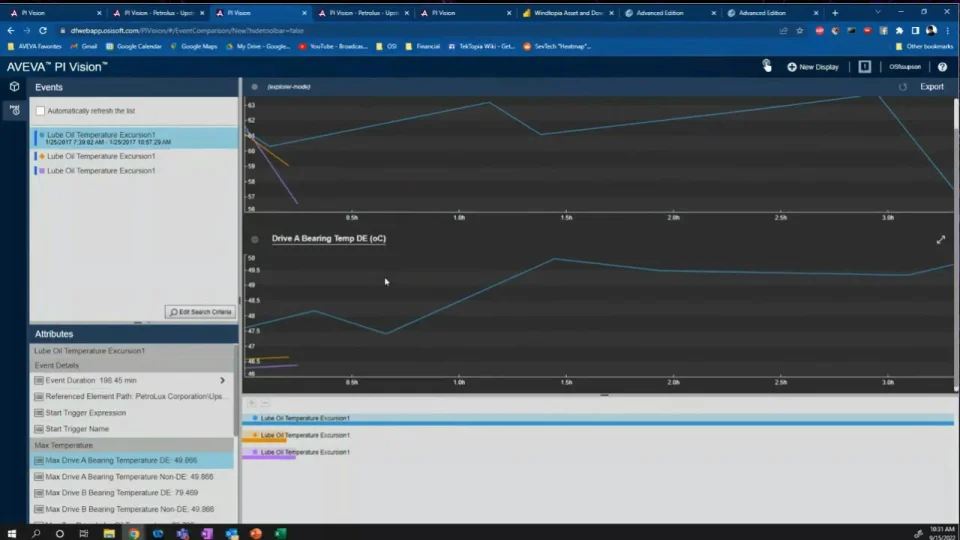Open the Financial bookmarks folder
960x540 pixels.
pos(422,46)
